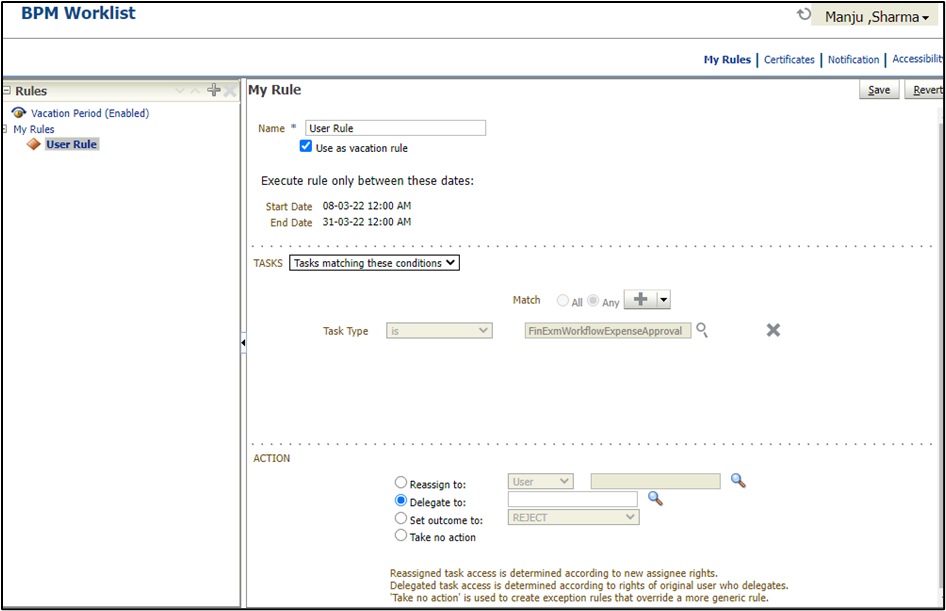The width and height of the screenshot is (946, 611).
Task: Remove Task Type condition with X icon
Action: click(x=773, y=330)
